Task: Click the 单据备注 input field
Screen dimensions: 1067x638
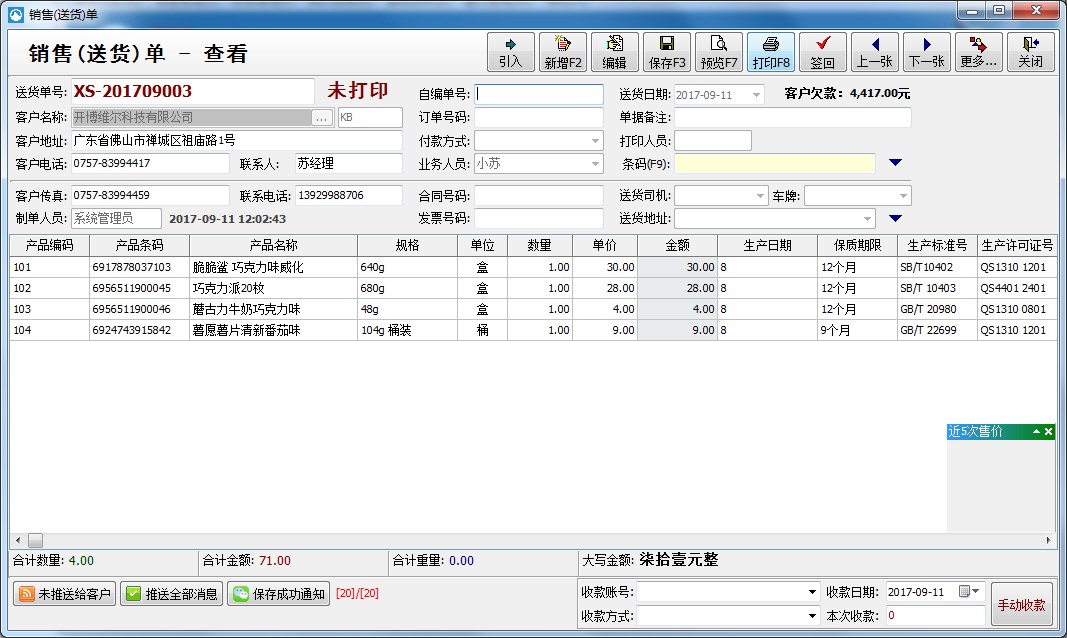Action: pos(792,117)
